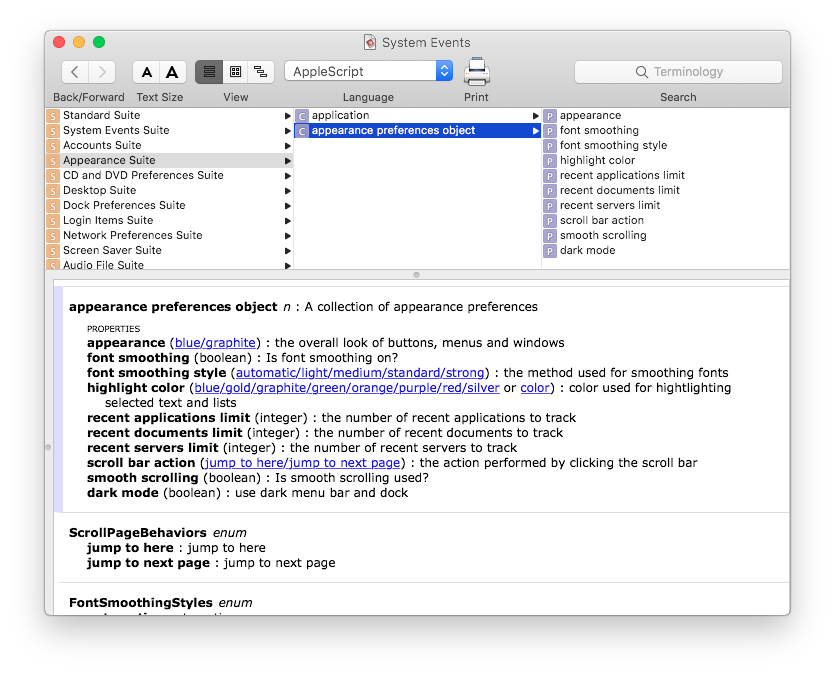The width and height of the screenshot is (835, 674).
Task: Click the Standard Suite S icon
Action: click(53, 116)
